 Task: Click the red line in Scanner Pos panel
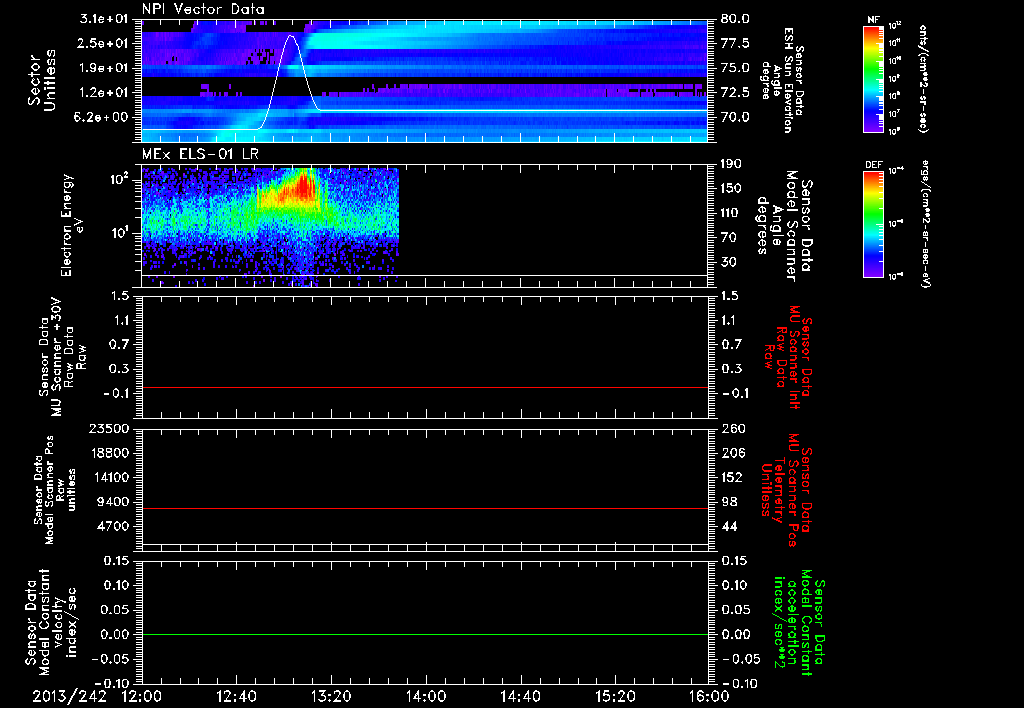425,508
